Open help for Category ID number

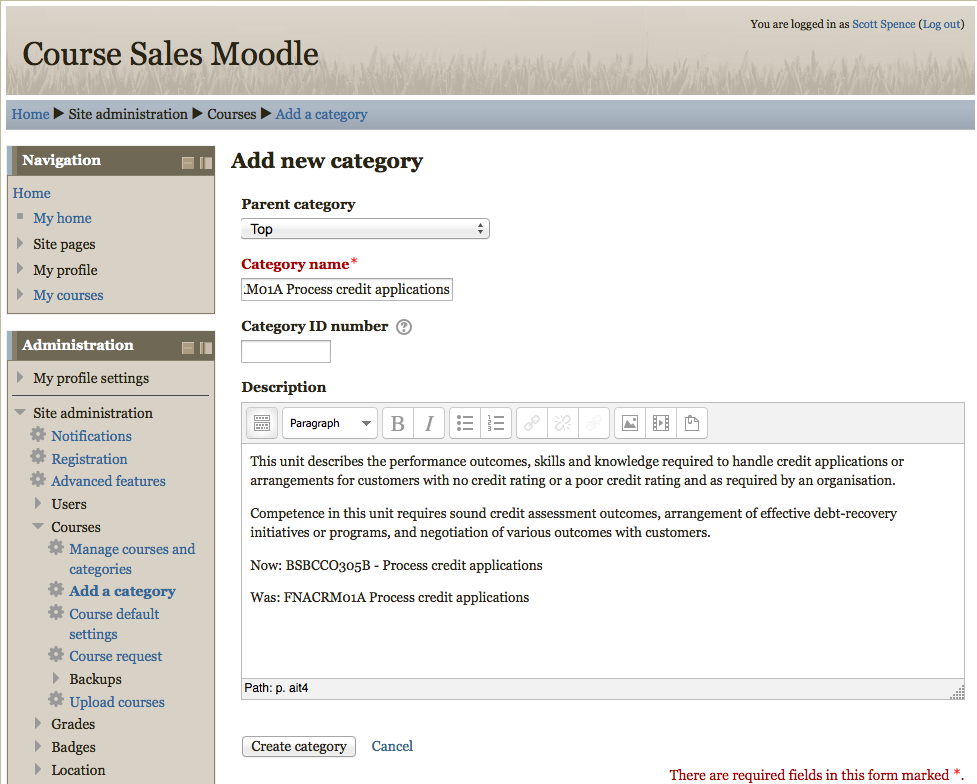click(x=404, y=327)
